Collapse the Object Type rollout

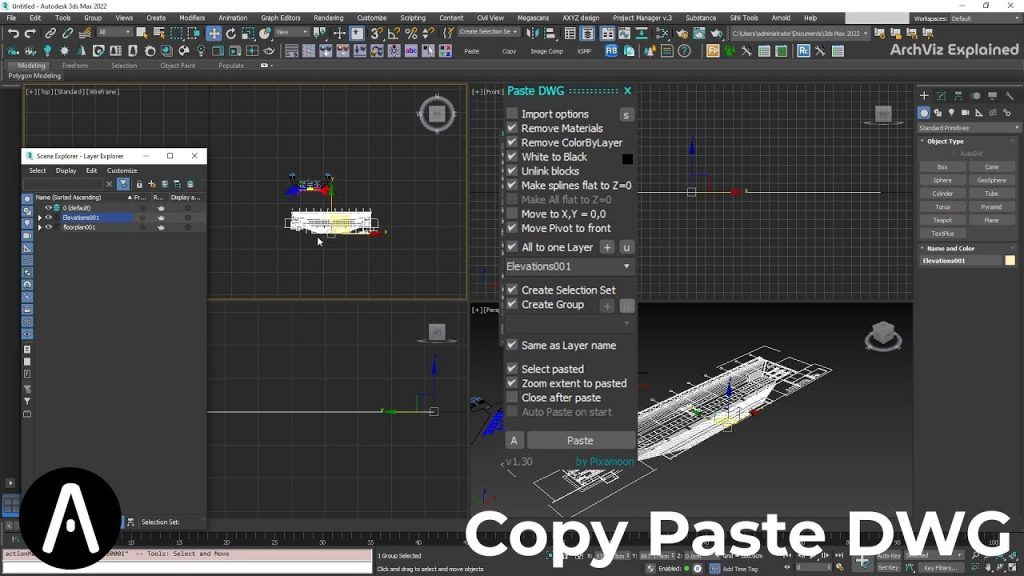pyautogui.click(x=944, y=141)
